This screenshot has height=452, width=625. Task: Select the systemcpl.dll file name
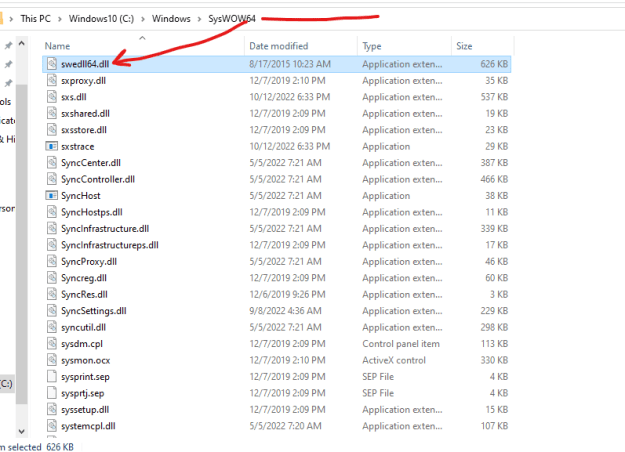(88, 426)
